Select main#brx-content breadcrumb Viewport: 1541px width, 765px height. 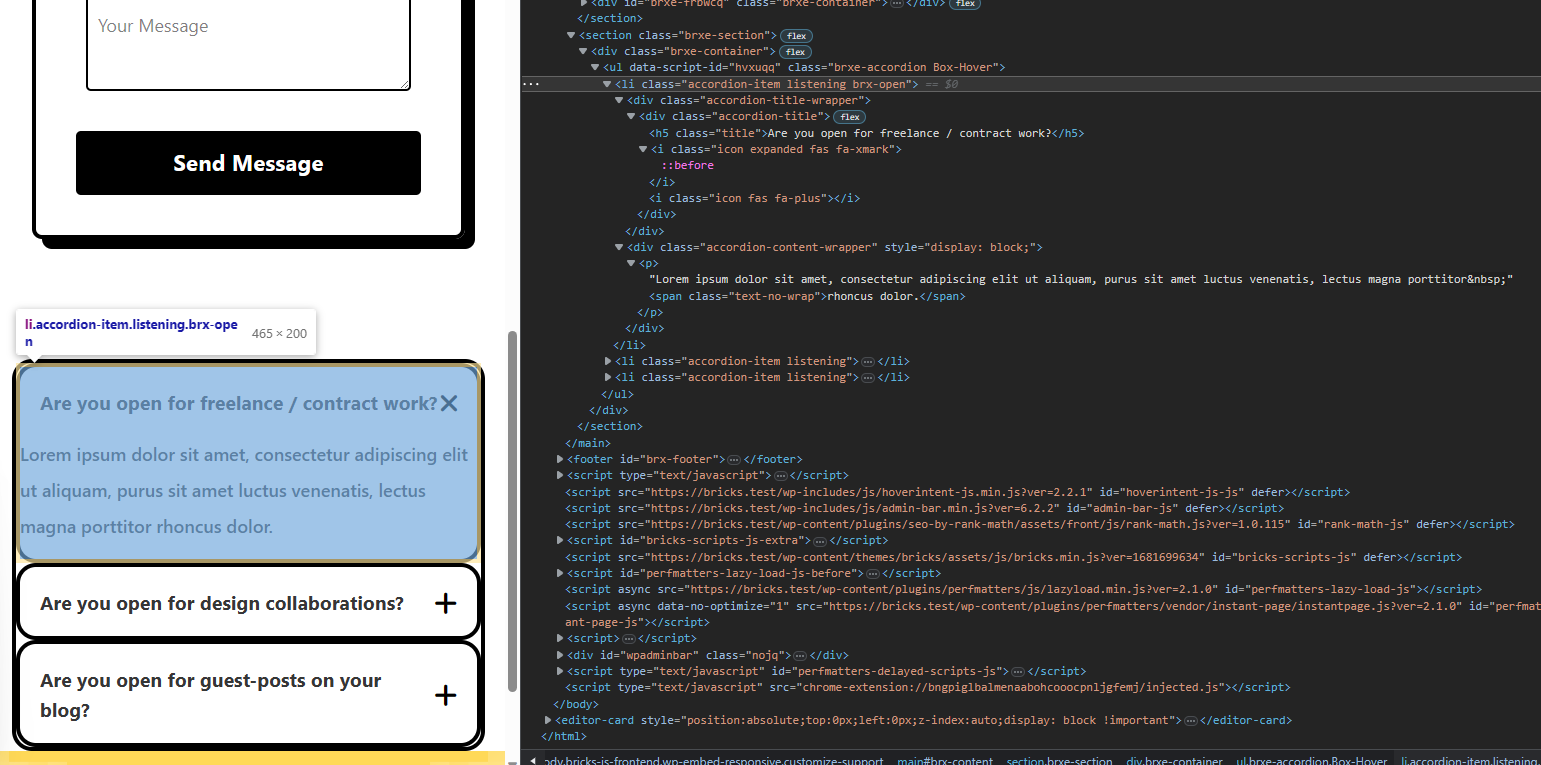(x=944, y=761)
